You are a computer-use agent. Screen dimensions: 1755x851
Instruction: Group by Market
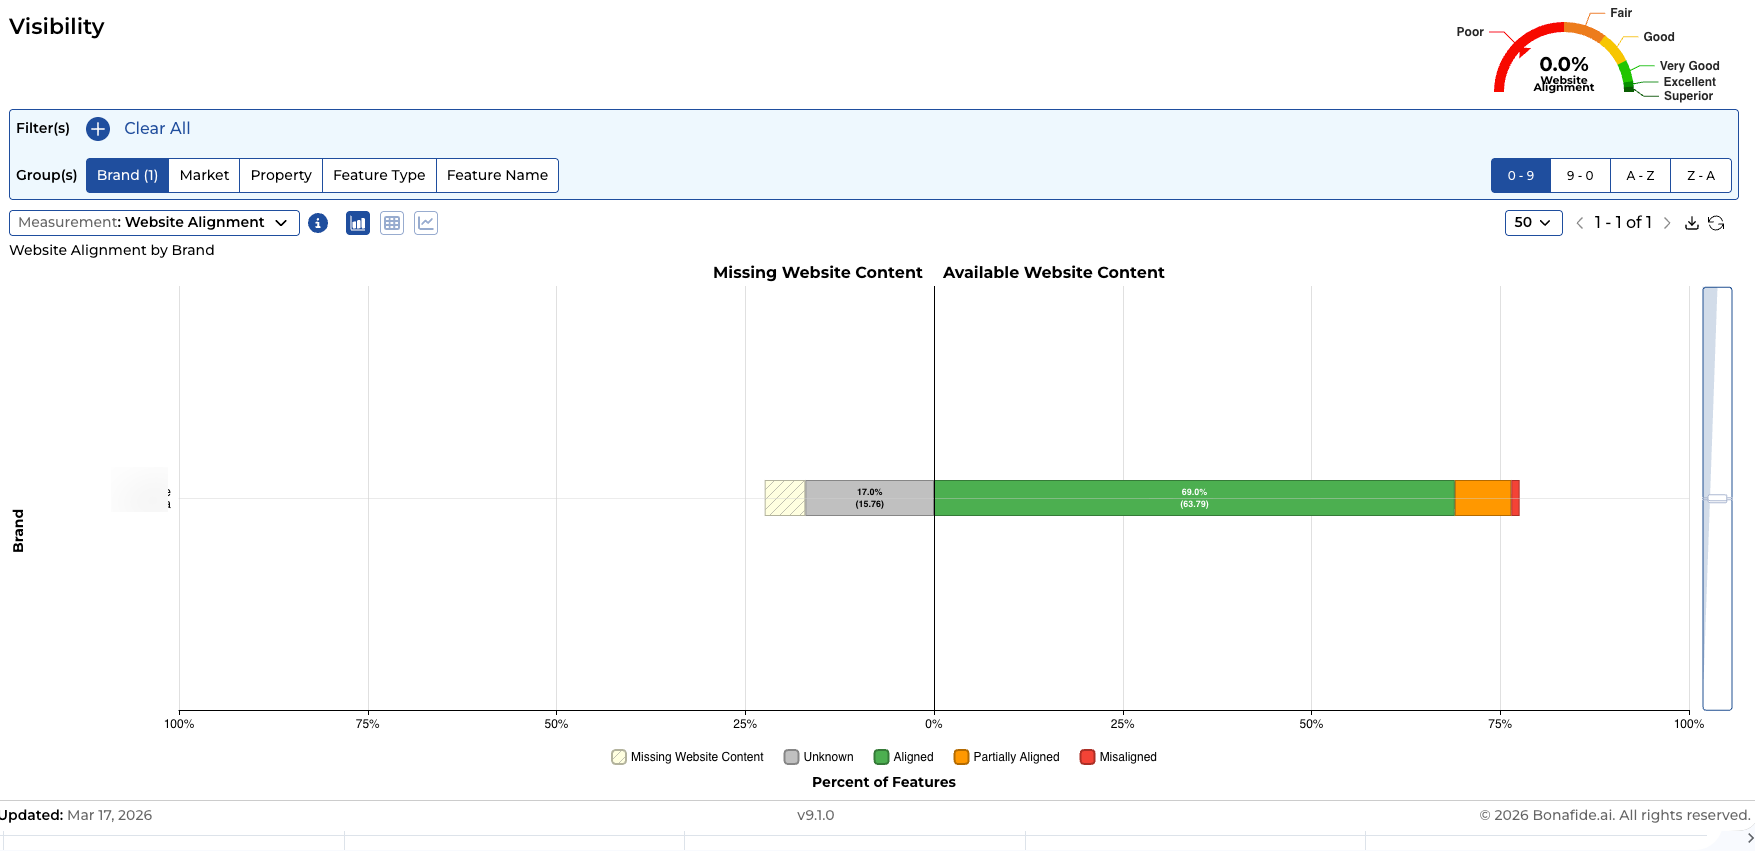(x=204, y=175)
